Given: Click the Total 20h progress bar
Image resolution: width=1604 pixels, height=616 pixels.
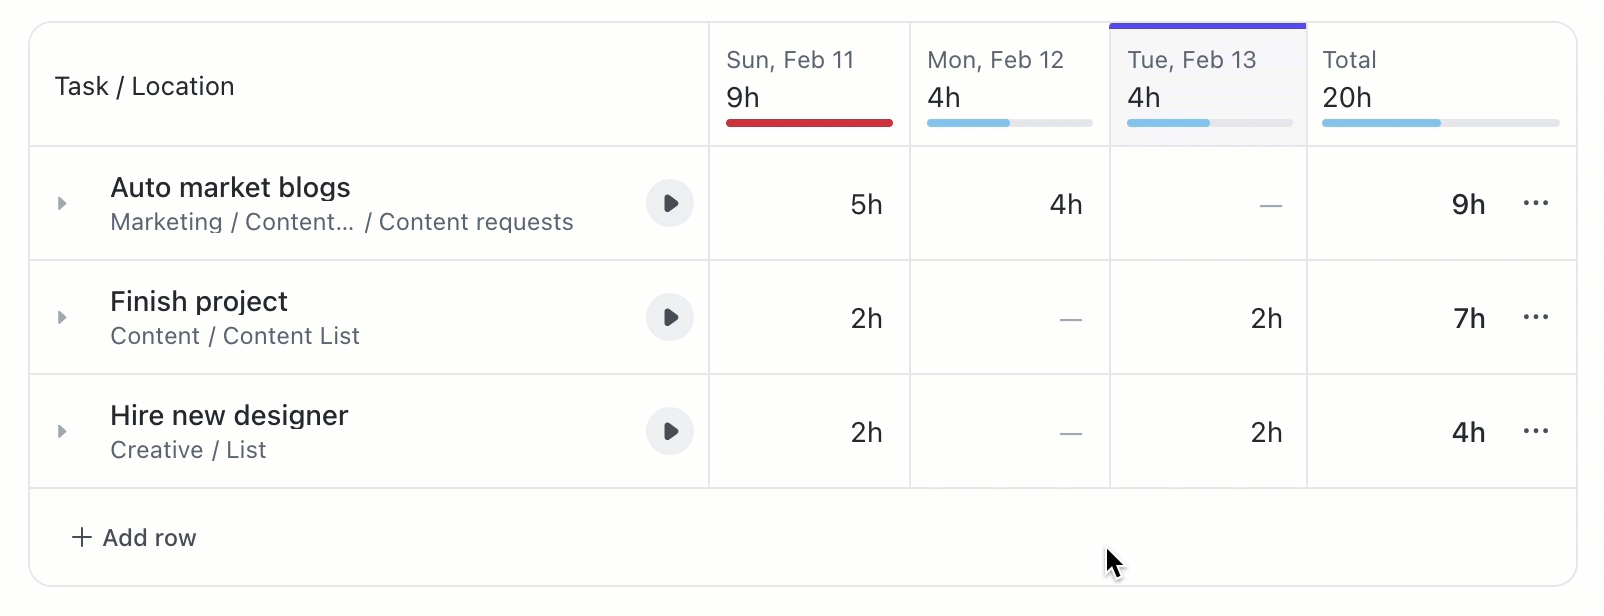Looking at the screenshot, I should pos(1440,123).
